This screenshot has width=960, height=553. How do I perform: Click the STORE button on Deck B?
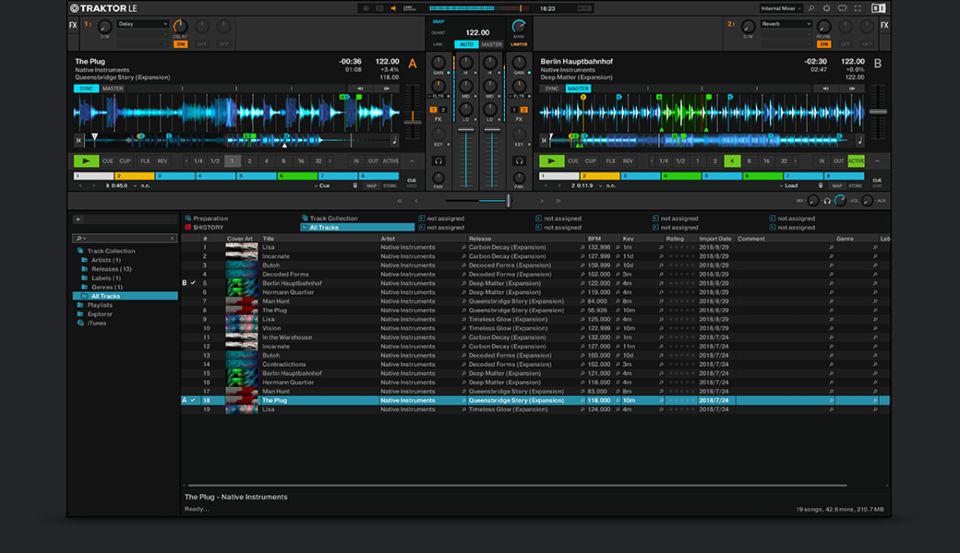click(856, 185)
